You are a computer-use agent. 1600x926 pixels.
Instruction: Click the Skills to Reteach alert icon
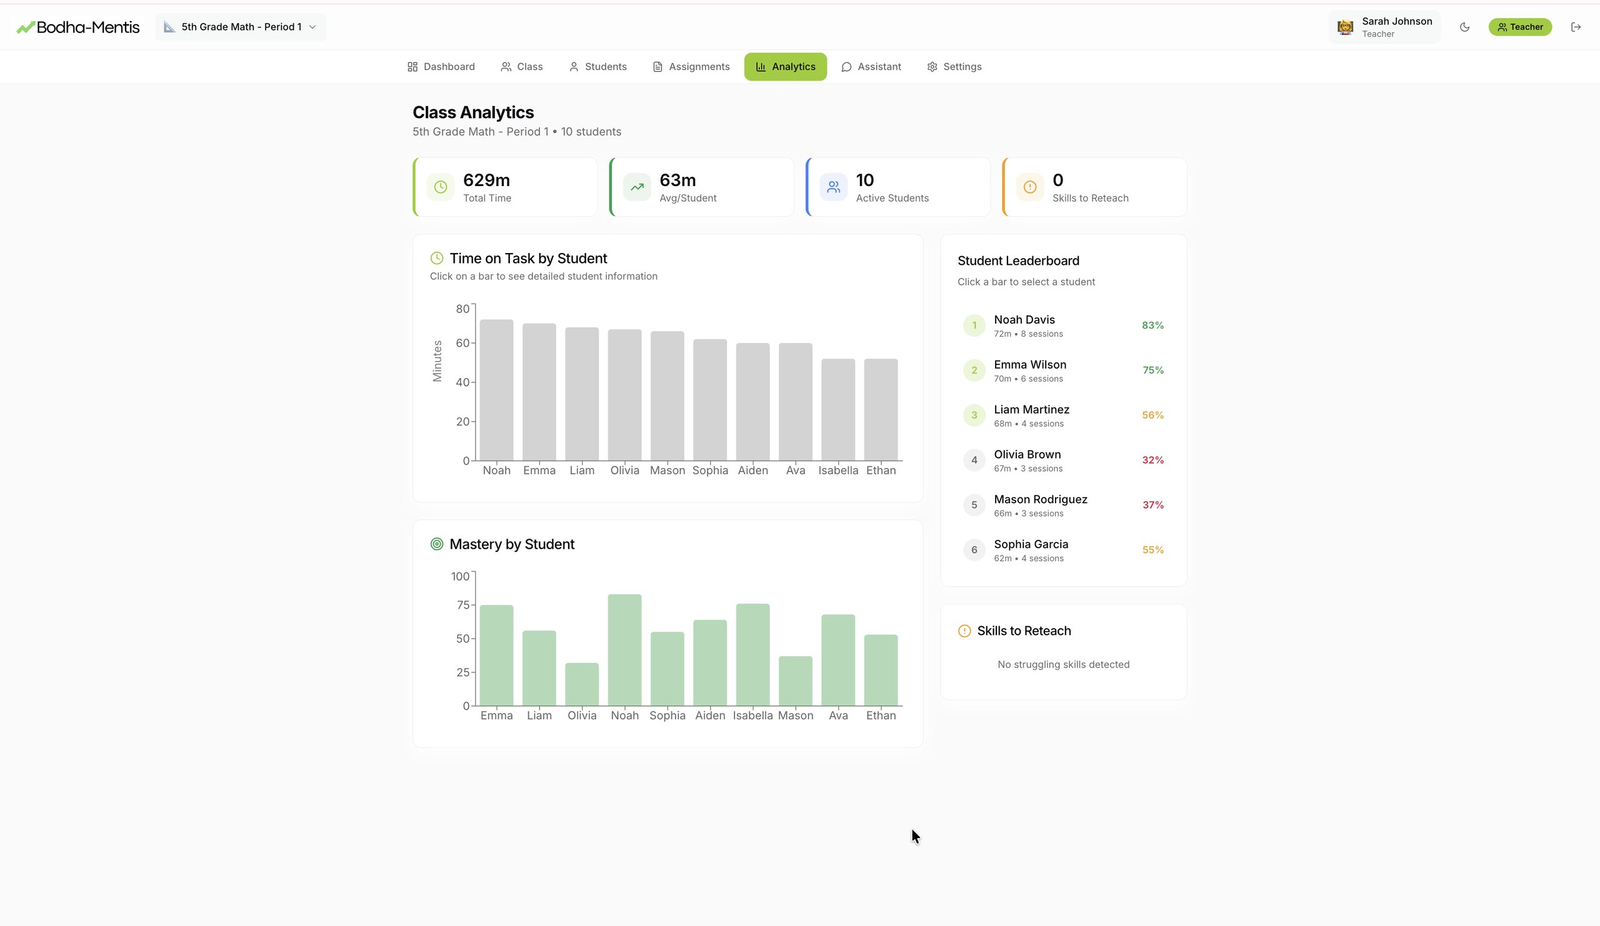[1030, 187]
